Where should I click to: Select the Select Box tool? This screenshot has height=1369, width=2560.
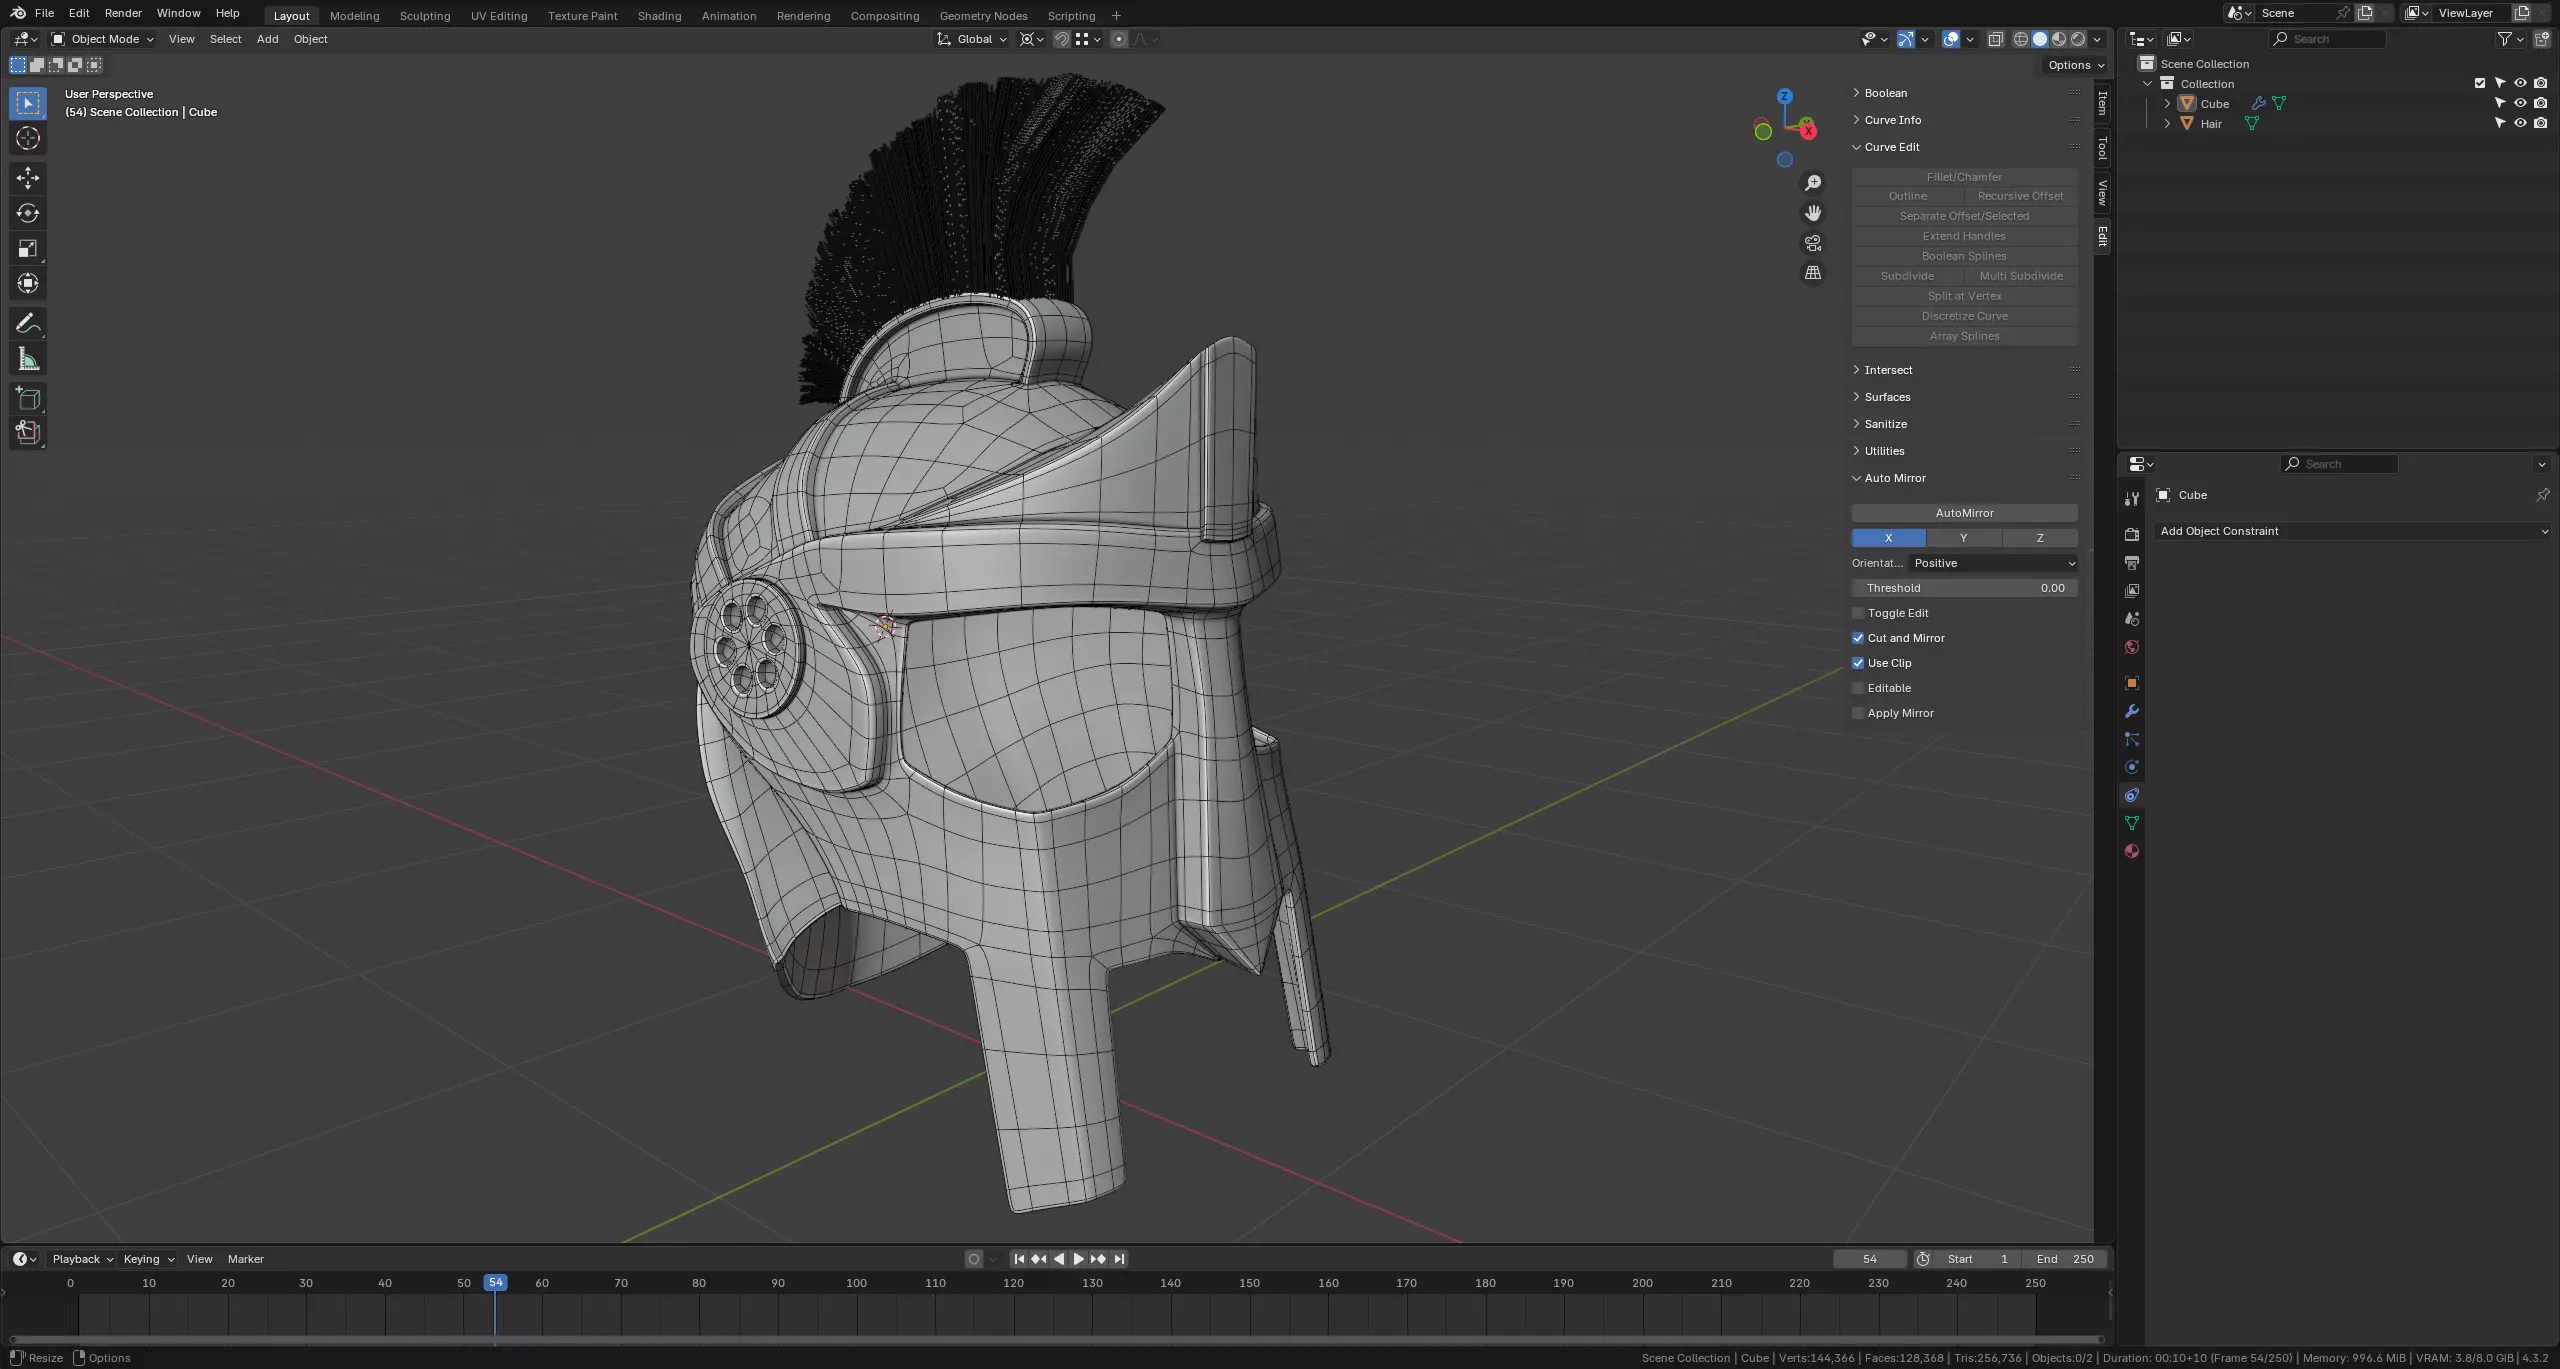pyautogui.click(x=28, y=103)
